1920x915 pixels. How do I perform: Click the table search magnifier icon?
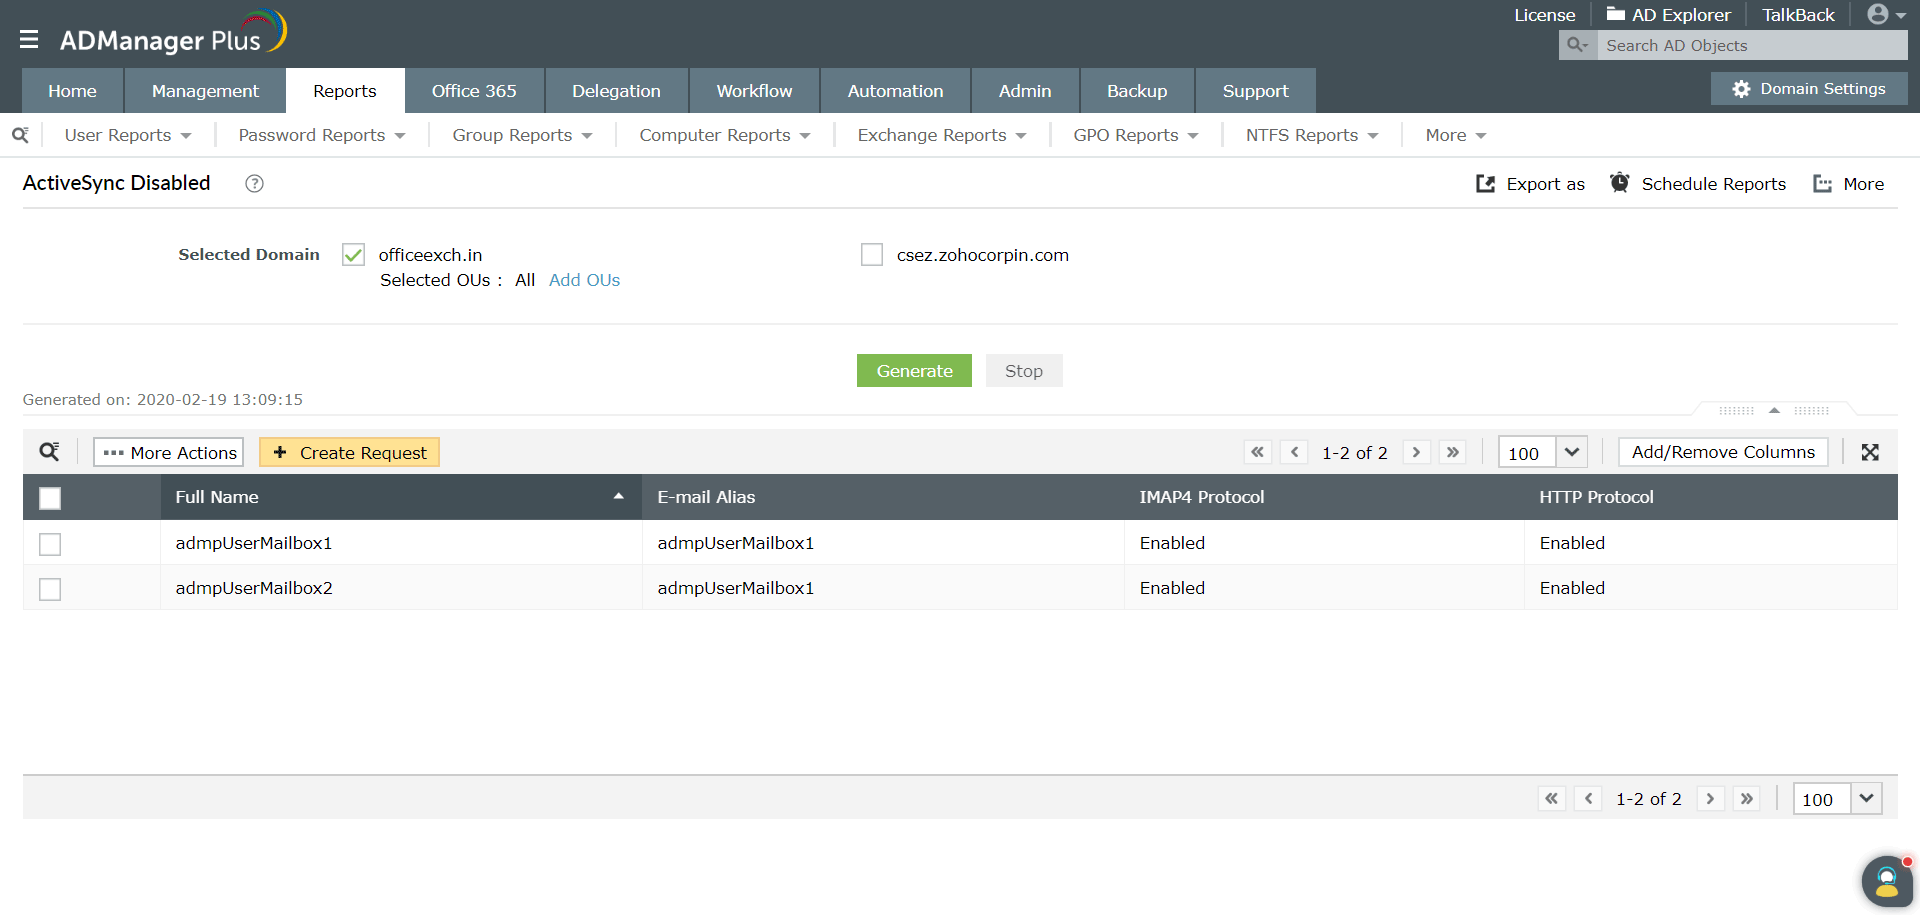49,452
